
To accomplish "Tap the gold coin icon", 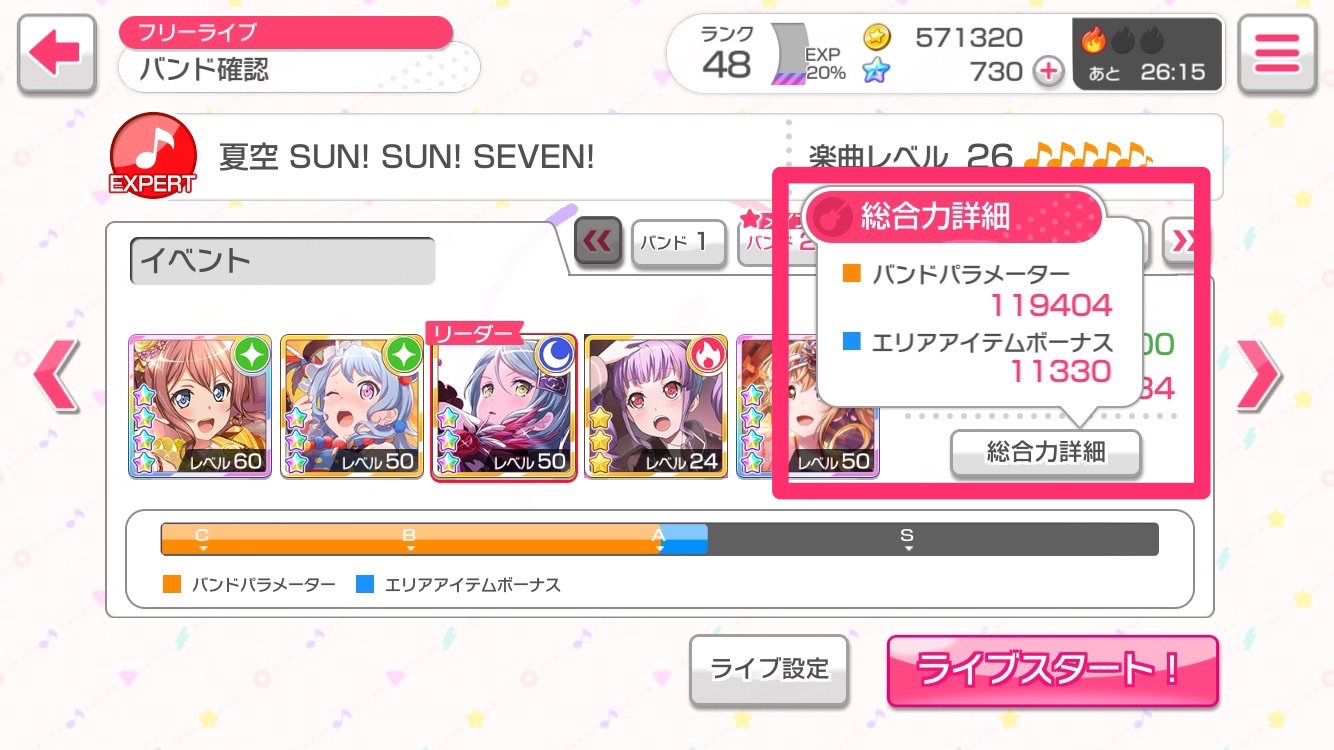I will (877, 38).
